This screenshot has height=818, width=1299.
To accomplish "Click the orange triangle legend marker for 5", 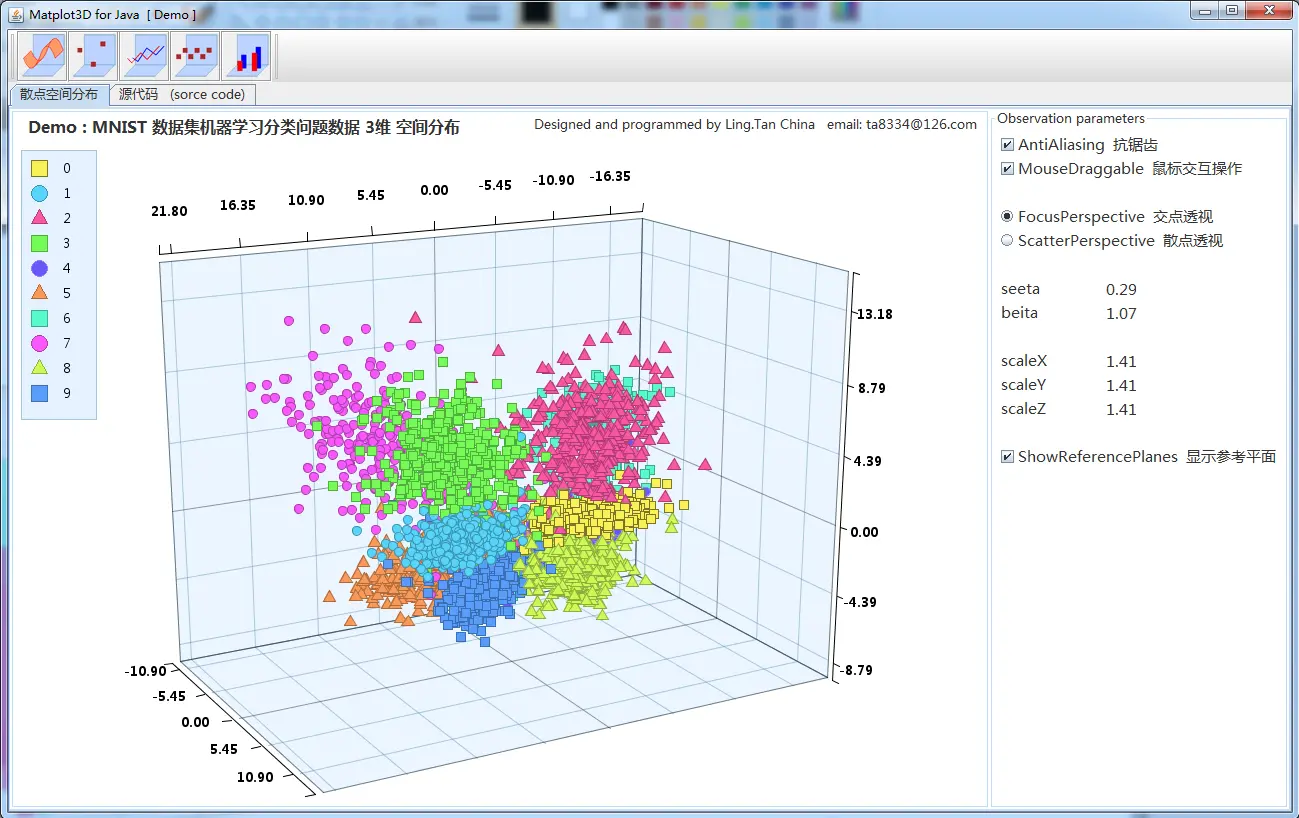I will (40, 293).
